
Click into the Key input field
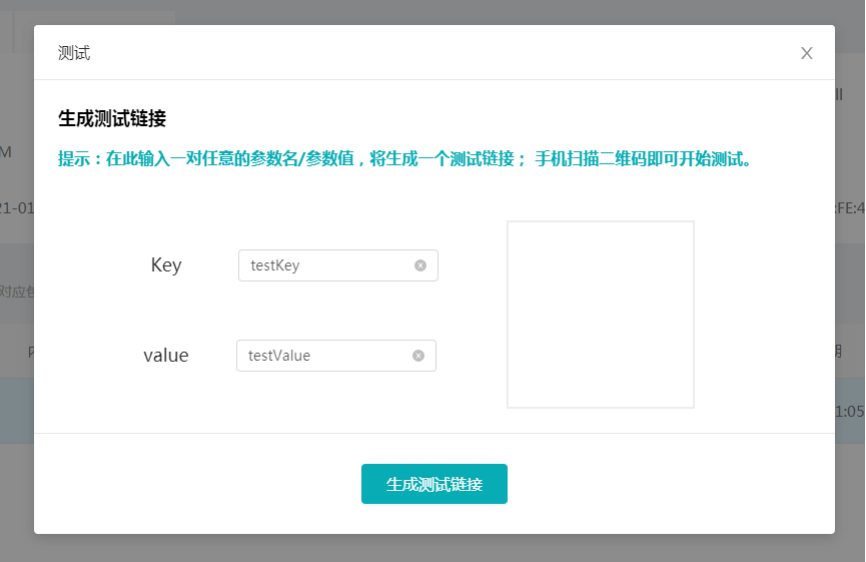[x=338, y=266]
